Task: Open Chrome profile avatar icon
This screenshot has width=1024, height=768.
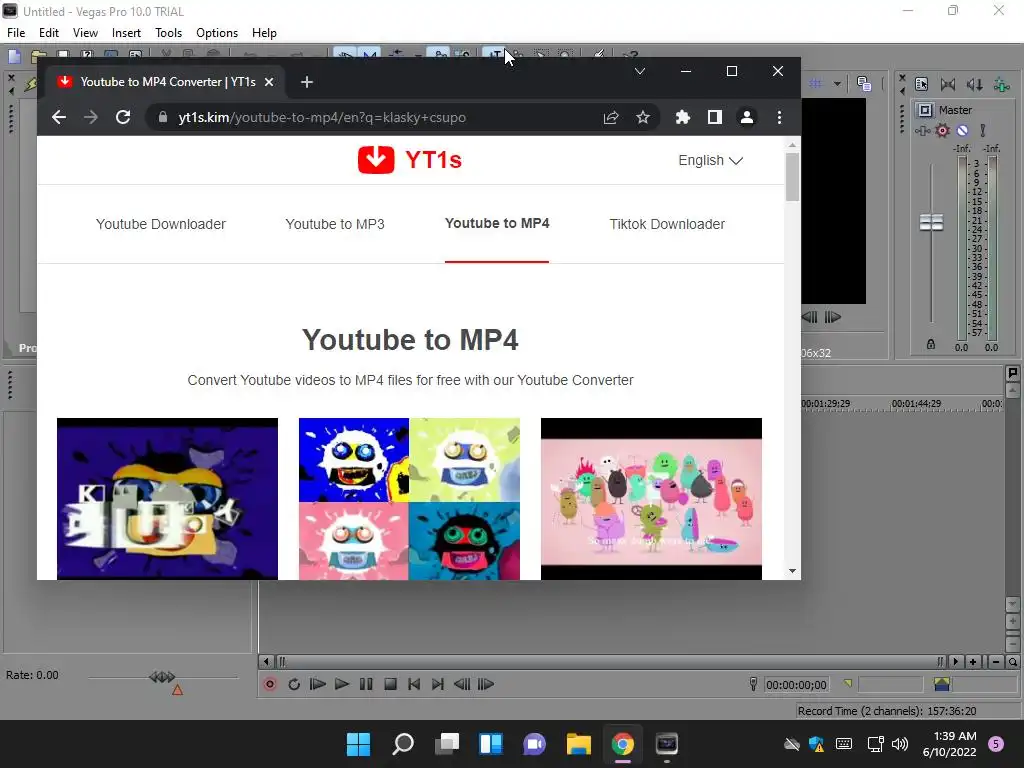Action: tap(746, 118)
